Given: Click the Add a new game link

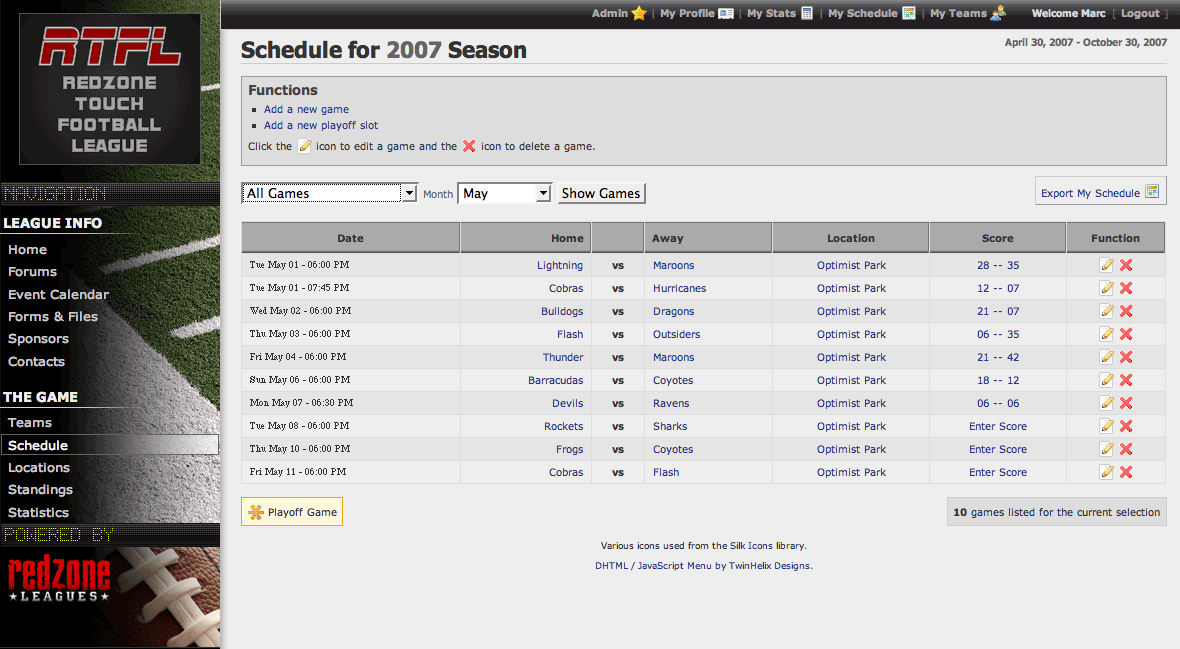Looking at the screenshot, I should pos(306,110).
